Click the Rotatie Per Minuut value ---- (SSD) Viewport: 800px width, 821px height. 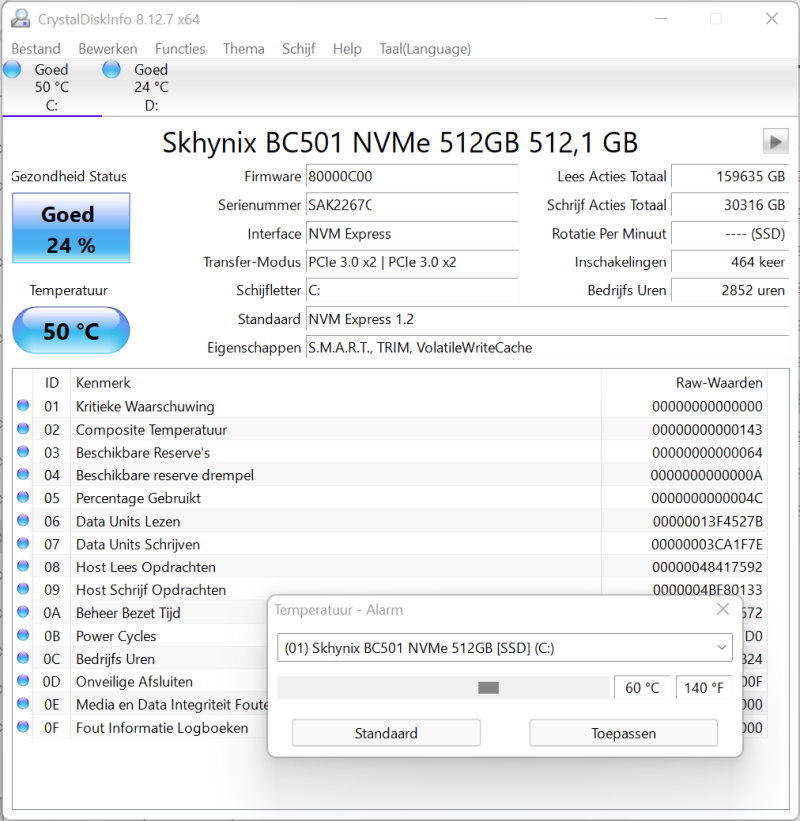click(730, 234)
